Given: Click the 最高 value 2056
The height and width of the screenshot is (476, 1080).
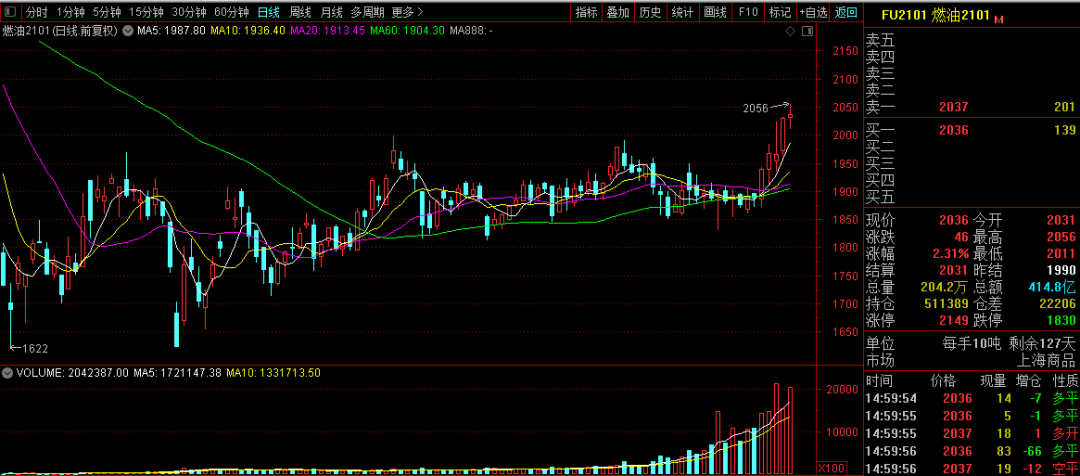Looking at the screenshot, I should pyautogui.click(x=1060, y=237).
